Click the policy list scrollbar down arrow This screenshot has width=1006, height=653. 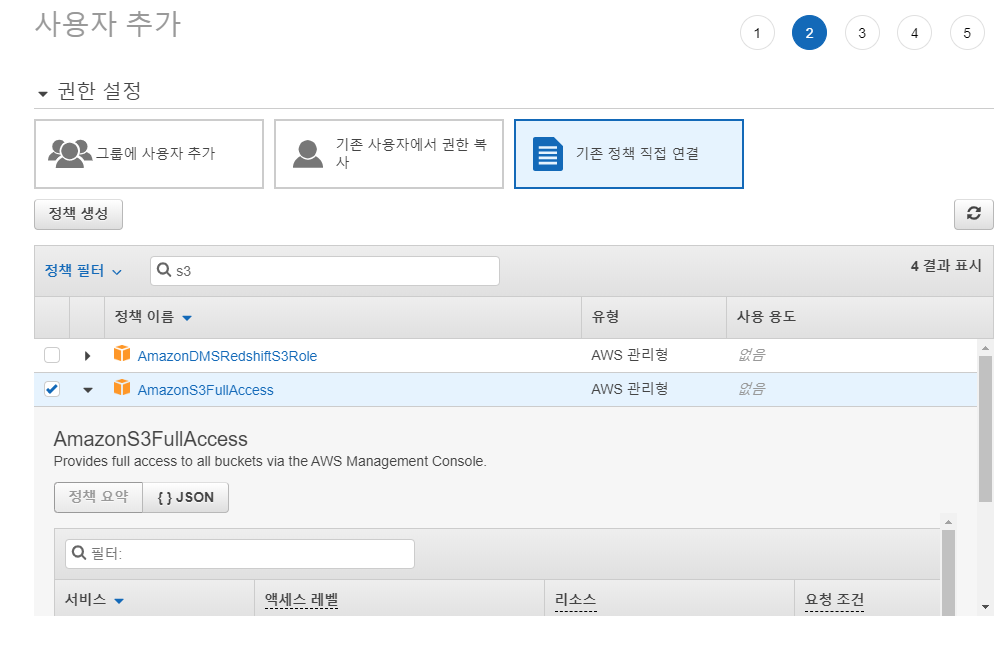(985, 606)
